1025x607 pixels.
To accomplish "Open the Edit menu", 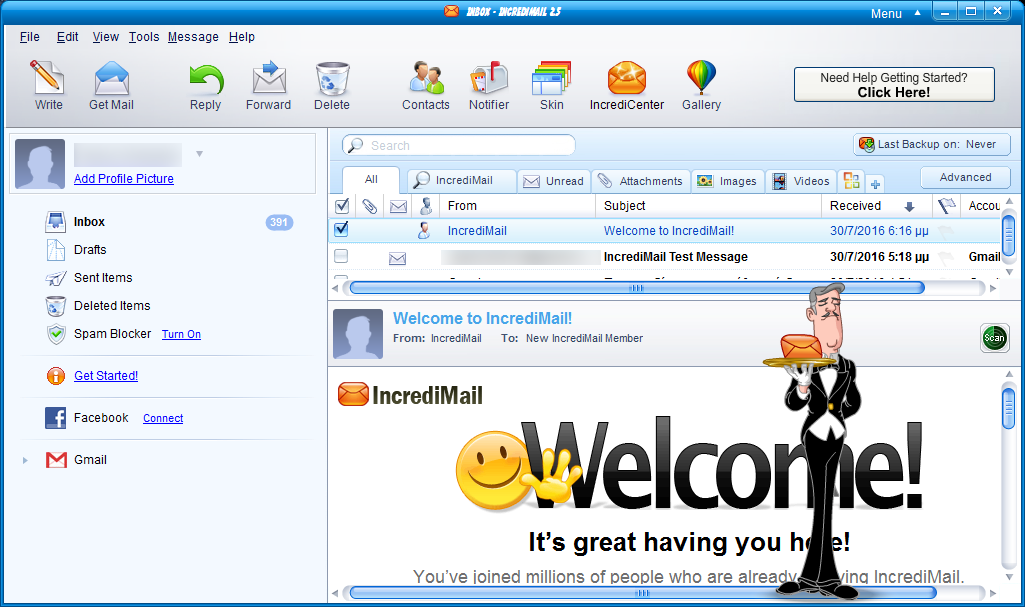I will (67, 37).
